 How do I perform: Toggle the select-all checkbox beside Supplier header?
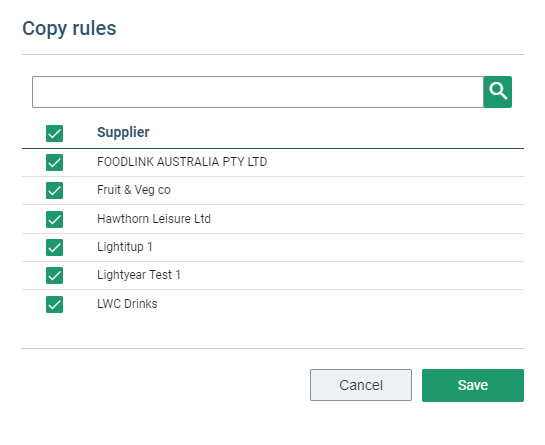click(55, 134)
